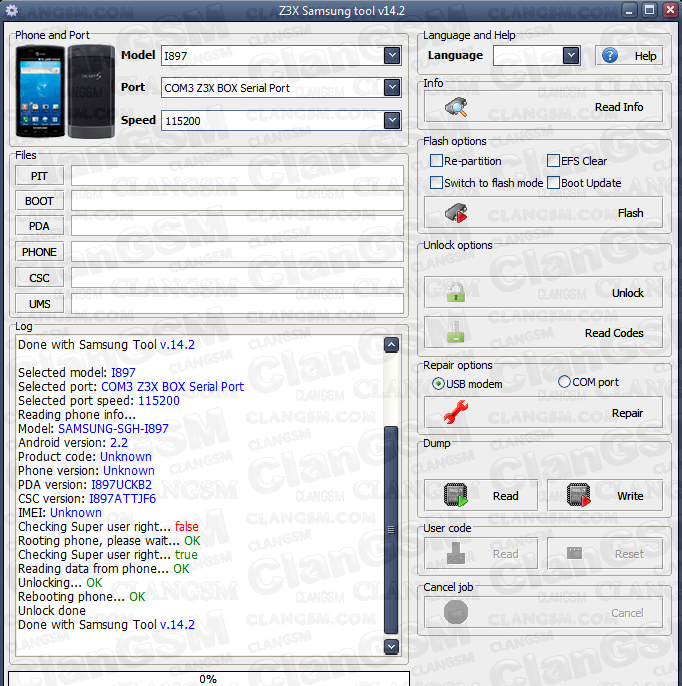Click the Read Codes button label
Image resolution: width=682 pixels, height=686 pixels.
[x=614, y=333]
